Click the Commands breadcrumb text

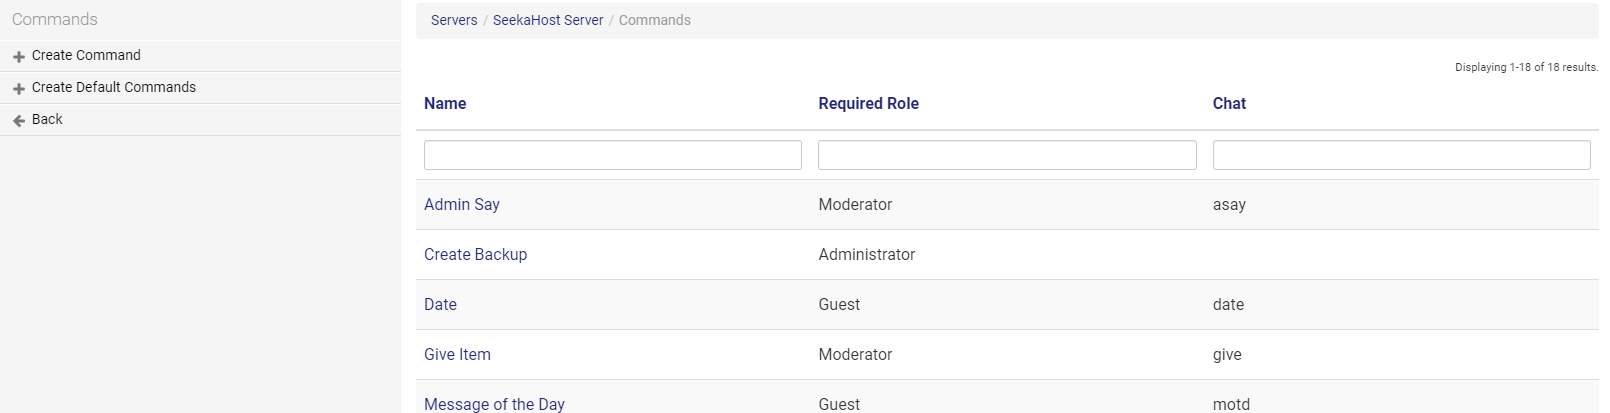655,20
